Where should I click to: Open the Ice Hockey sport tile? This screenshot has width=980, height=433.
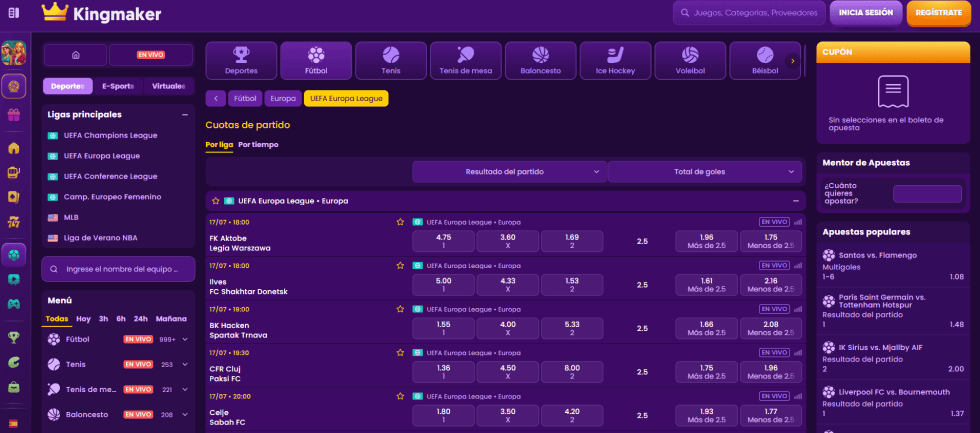(615, 60)
